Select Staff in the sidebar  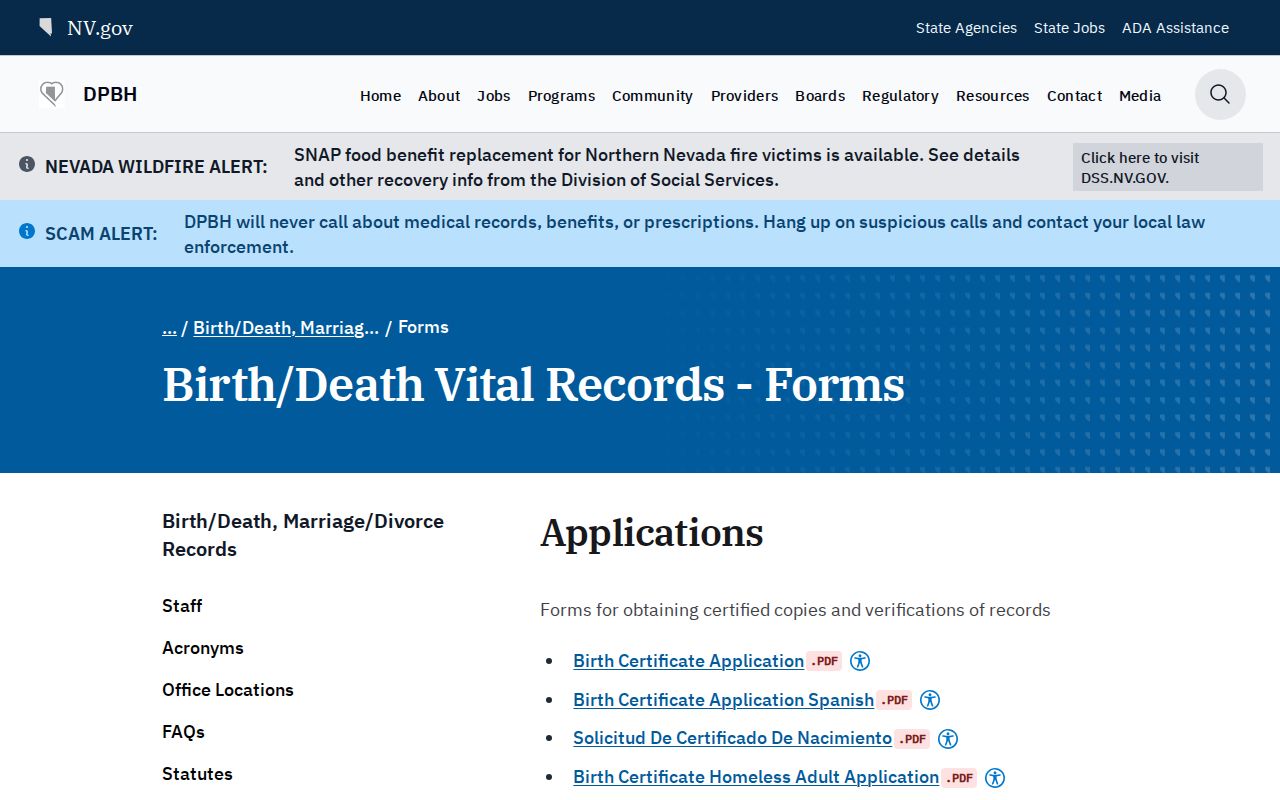(x=182, y=606)
